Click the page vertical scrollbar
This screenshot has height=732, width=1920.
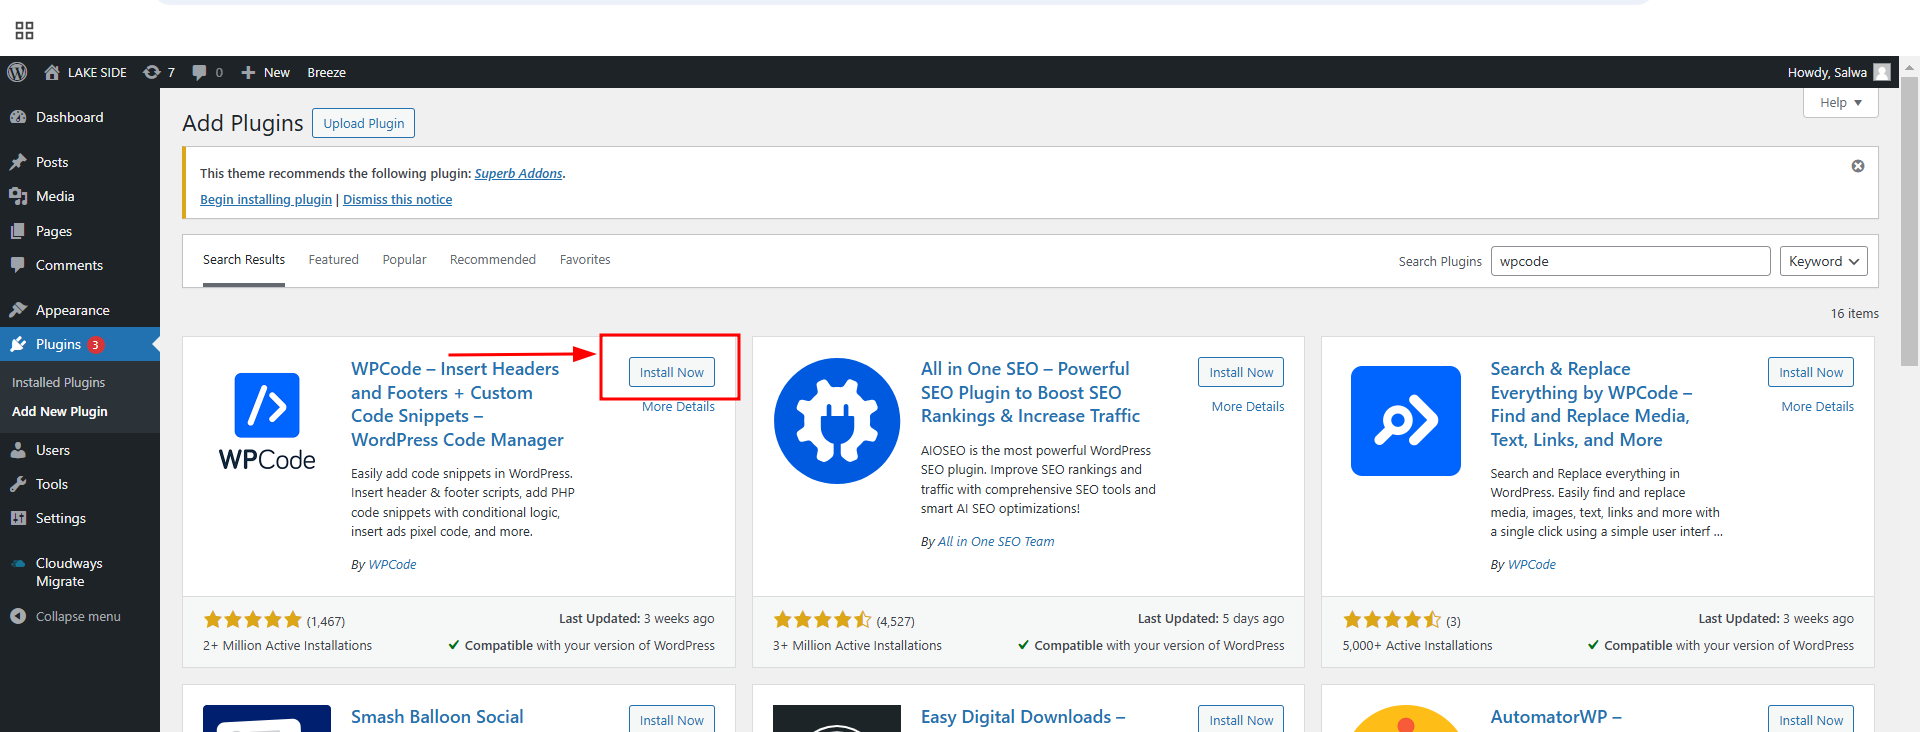[1910, 220]
